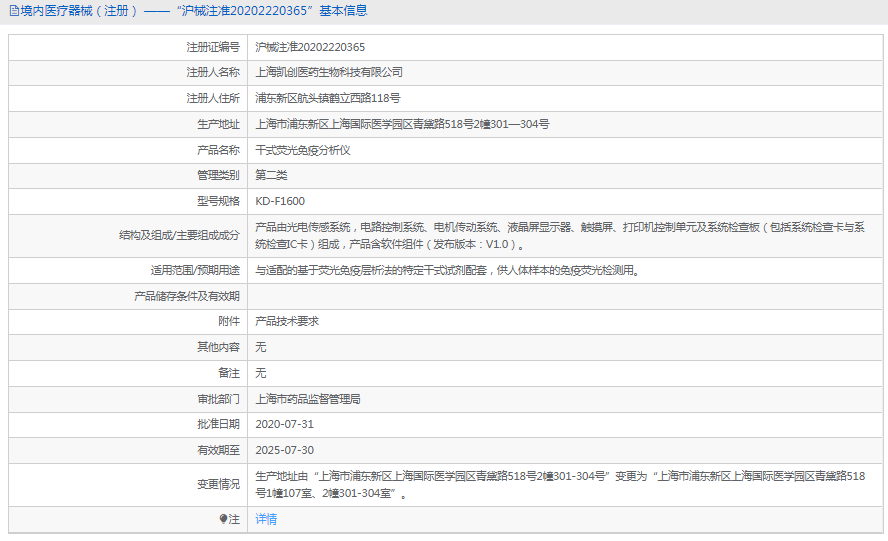Click address 浦东新区航头镇鹤立西路118号
This screenshot has width=888, height=541.
(x=328, y=98)
